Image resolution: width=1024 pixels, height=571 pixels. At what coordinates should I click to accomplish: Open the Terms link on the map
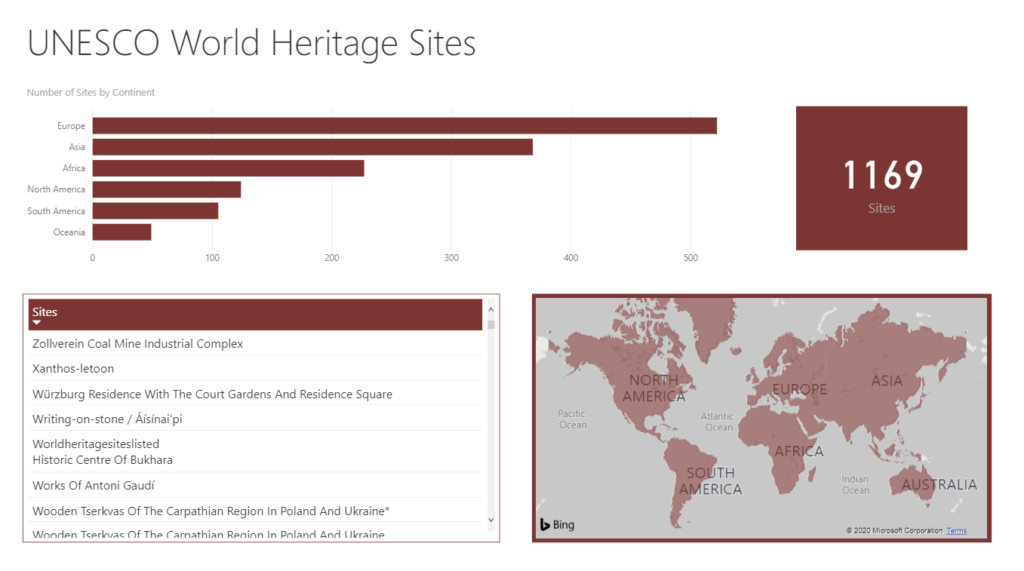957,530
